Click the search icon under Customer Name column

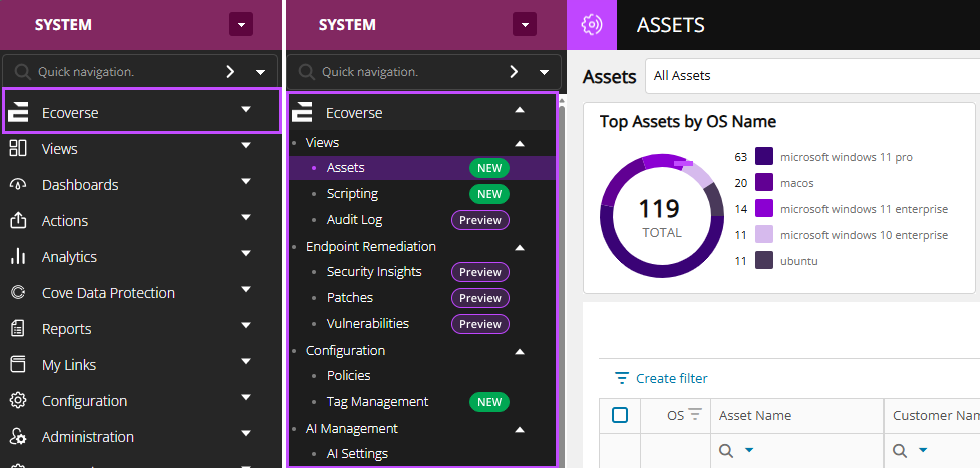[x=899, y=451]
